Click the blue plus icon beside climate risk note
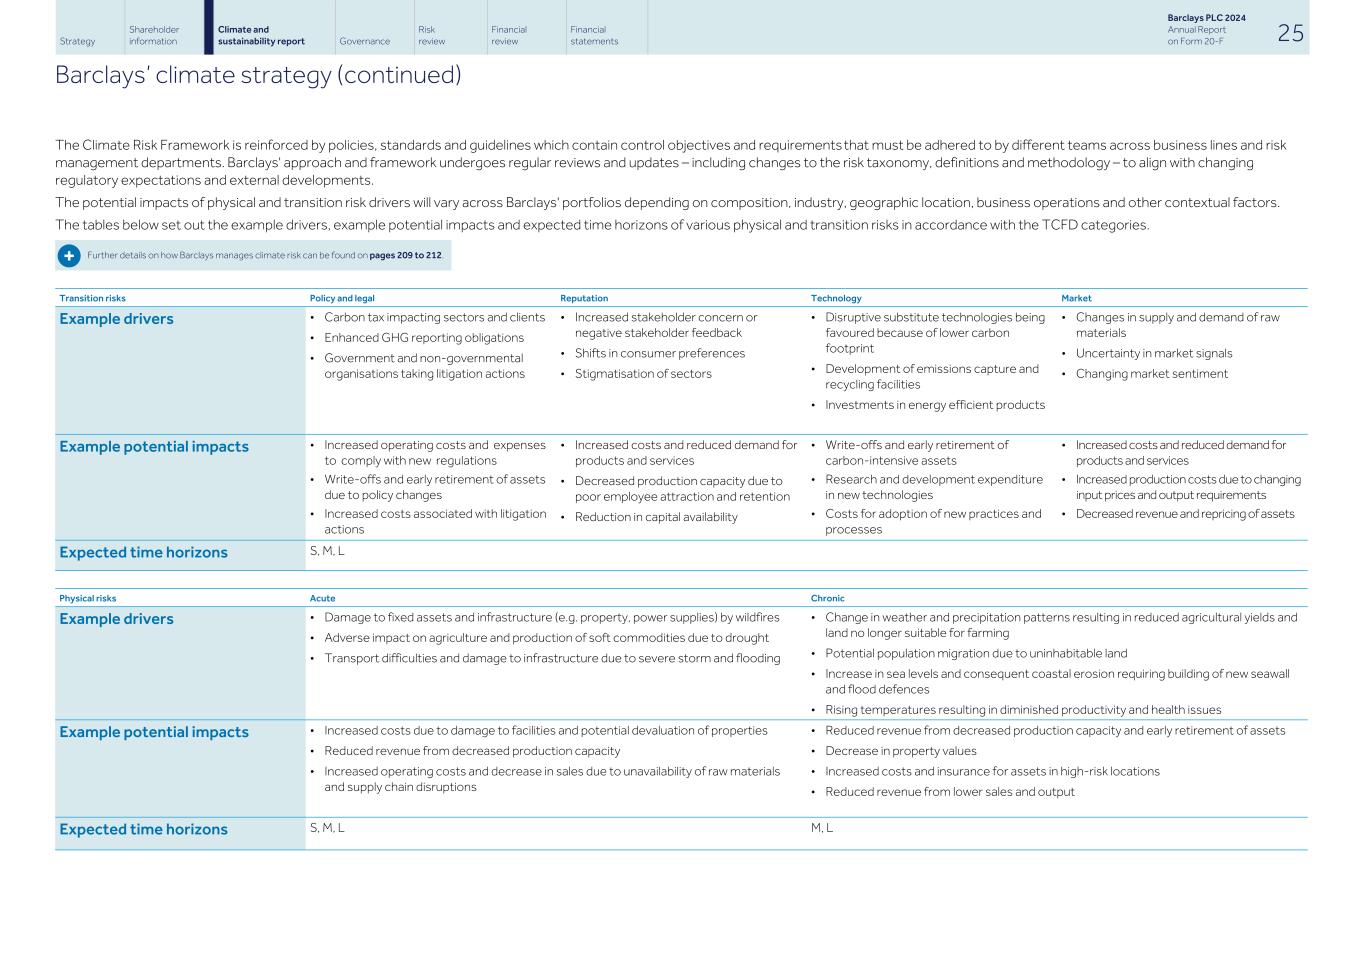 (x=68, y=255)
